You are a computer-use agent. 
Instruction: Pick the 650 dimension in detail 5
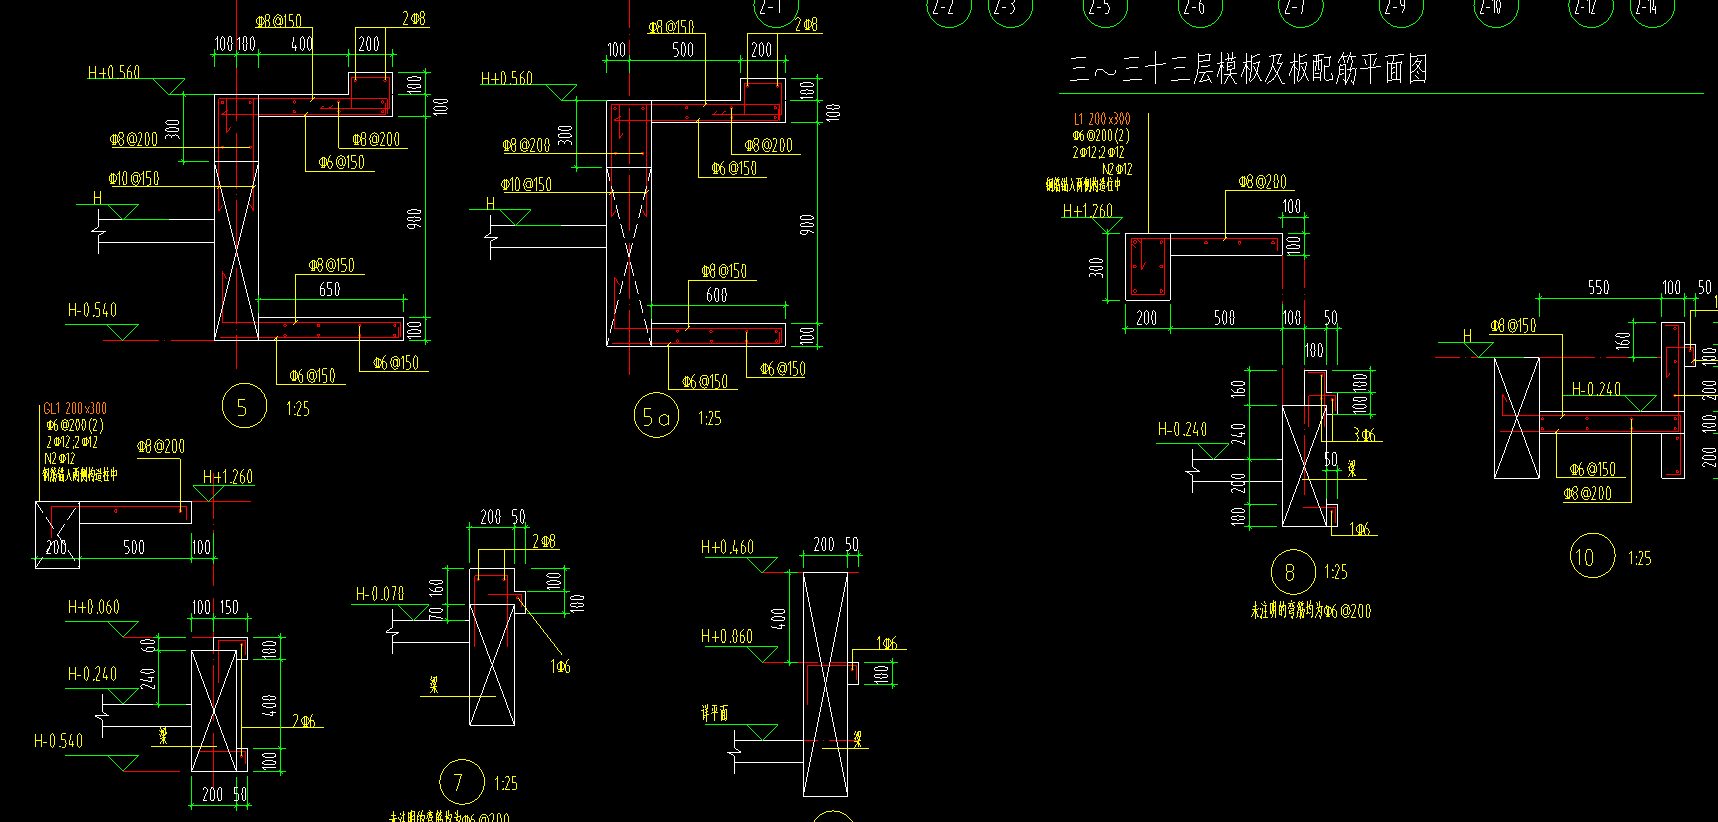(x=330, y=290)
